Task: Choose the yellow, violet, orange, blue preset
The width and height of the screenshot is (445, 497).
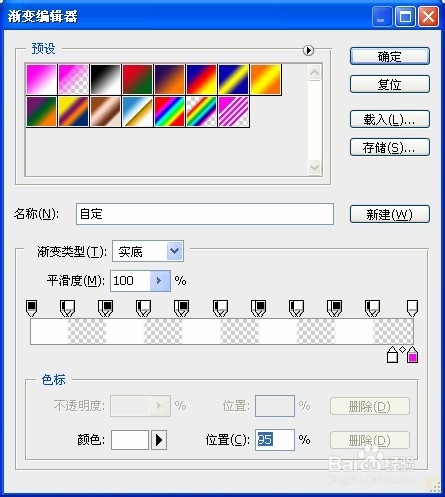Action: (74, 112)
